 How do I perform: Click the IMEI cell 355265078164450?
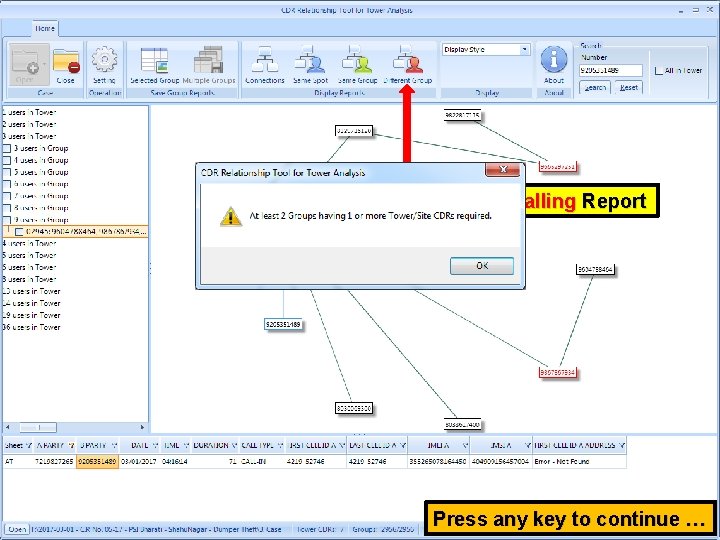click(x=438, y=461)
